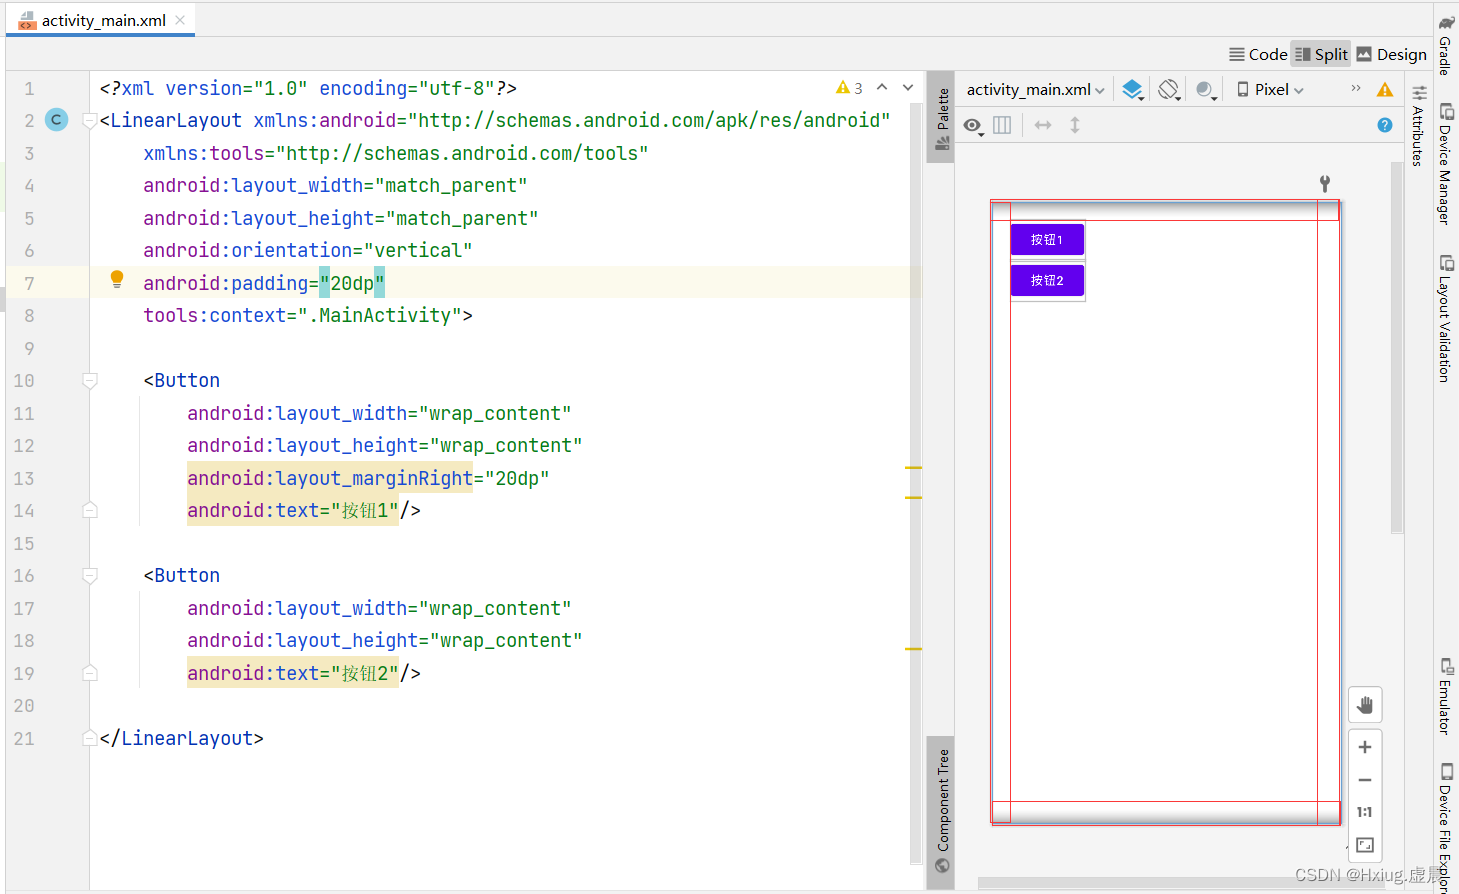The width and height of the screenshot is (1459, 894).
Task: Click the warning stripe marker beside line 13
Action: click(x=913, y=467)
